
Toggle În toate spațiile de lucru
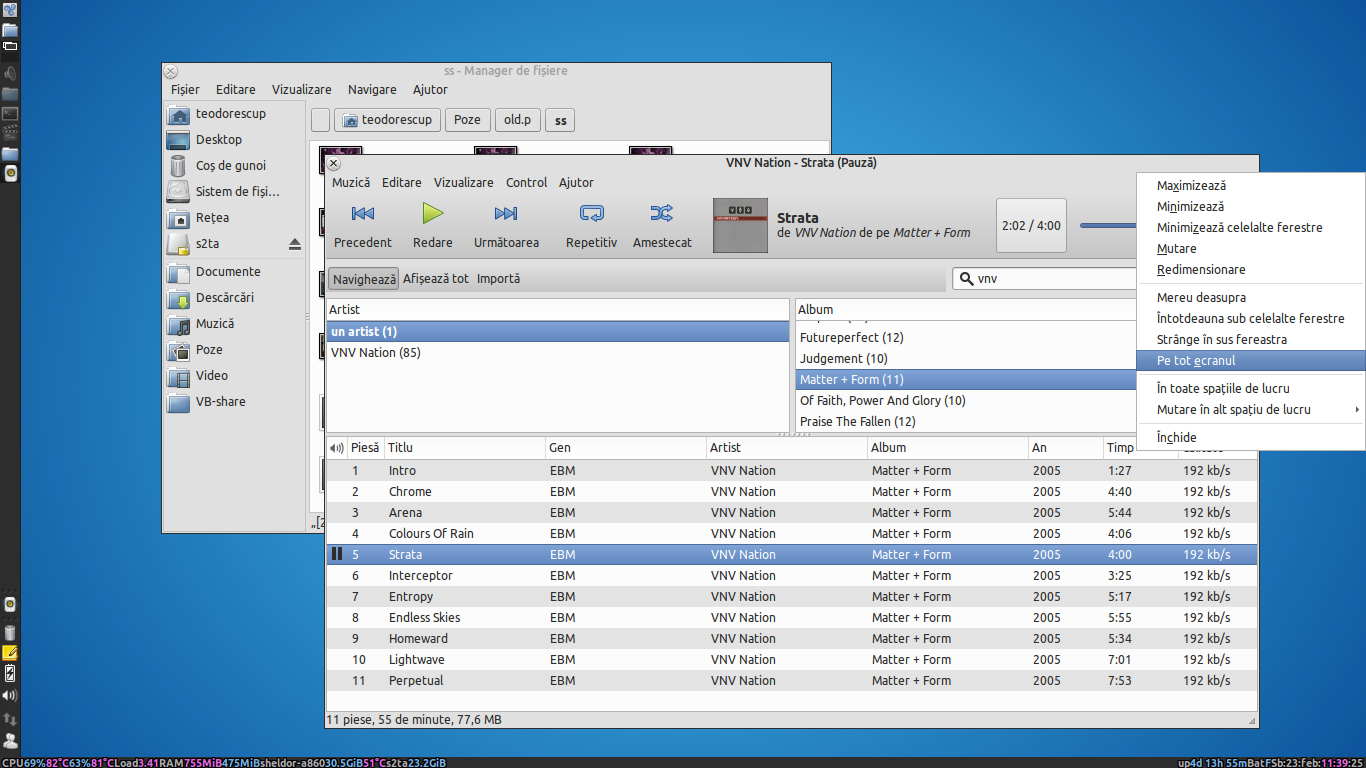point(1251,389)
